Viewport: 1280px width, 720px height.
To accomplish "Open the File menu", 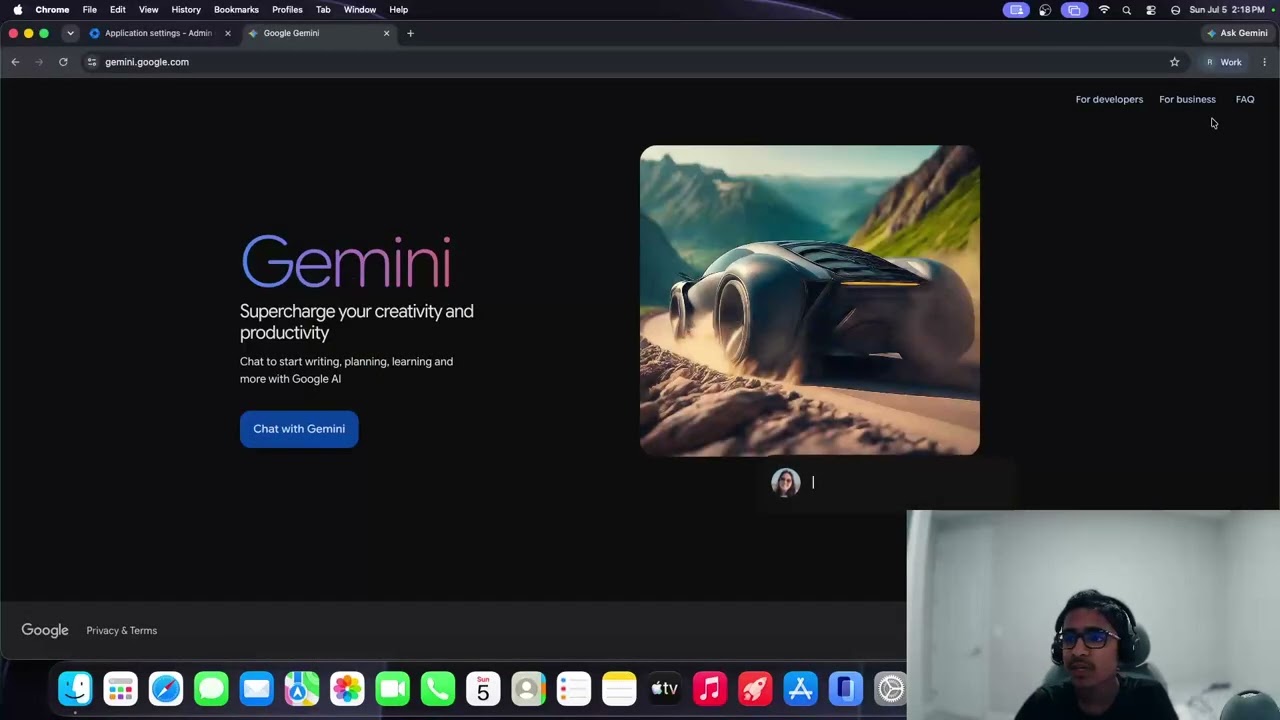I will click(x=90, y=10).
